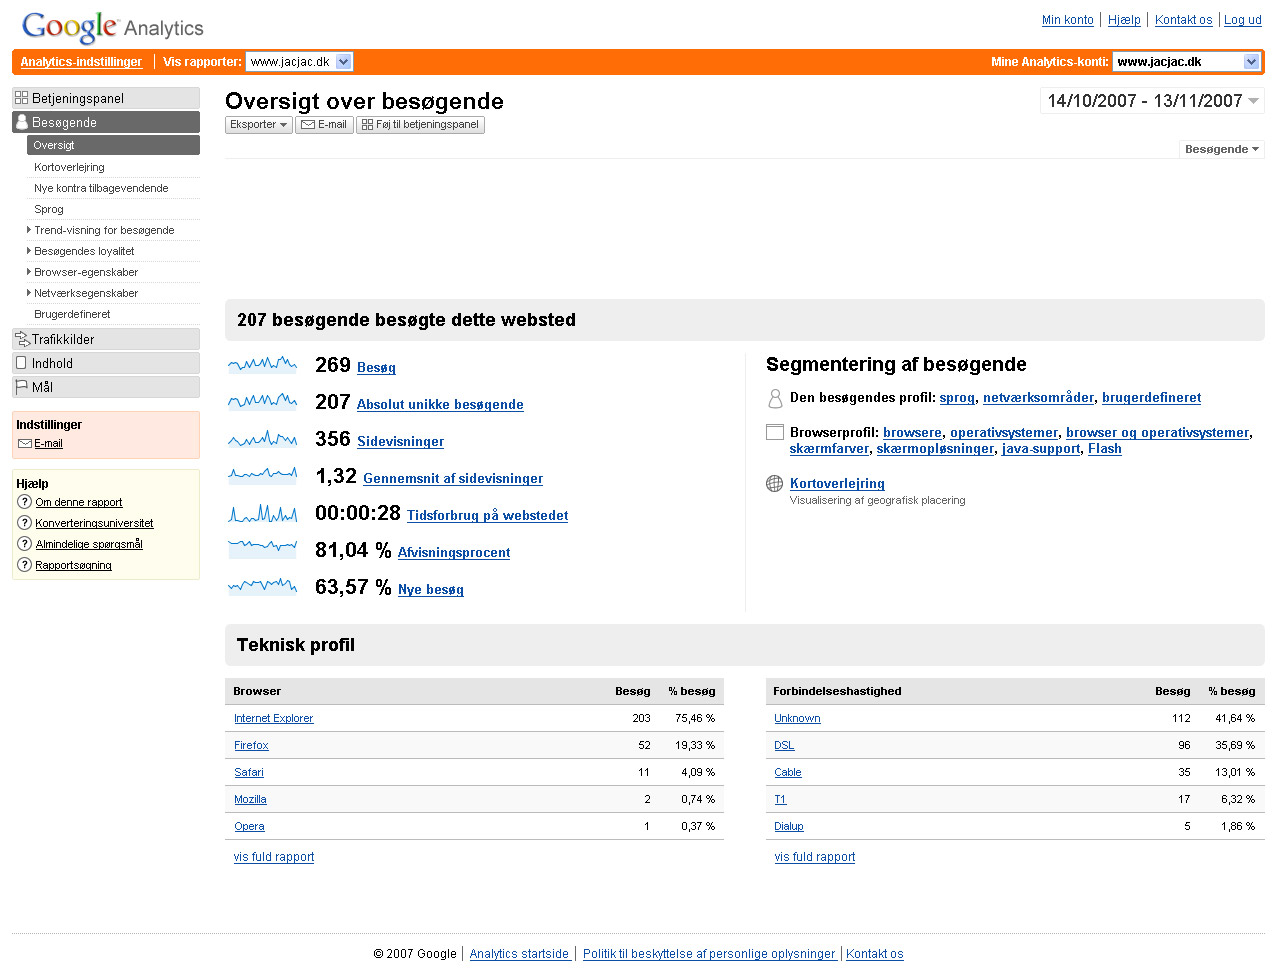Open the Internet Explorer browser row link
Screen dimensions: 1277x973
273,719
